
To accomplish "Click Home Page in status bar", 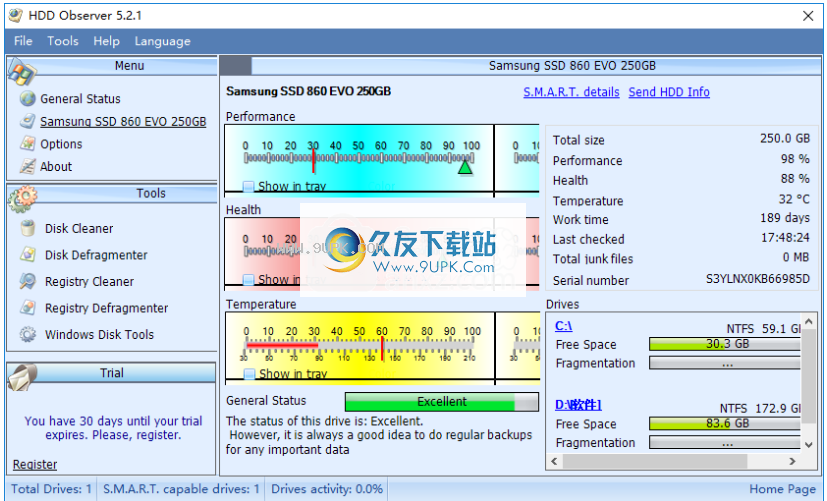I will 782,489.
